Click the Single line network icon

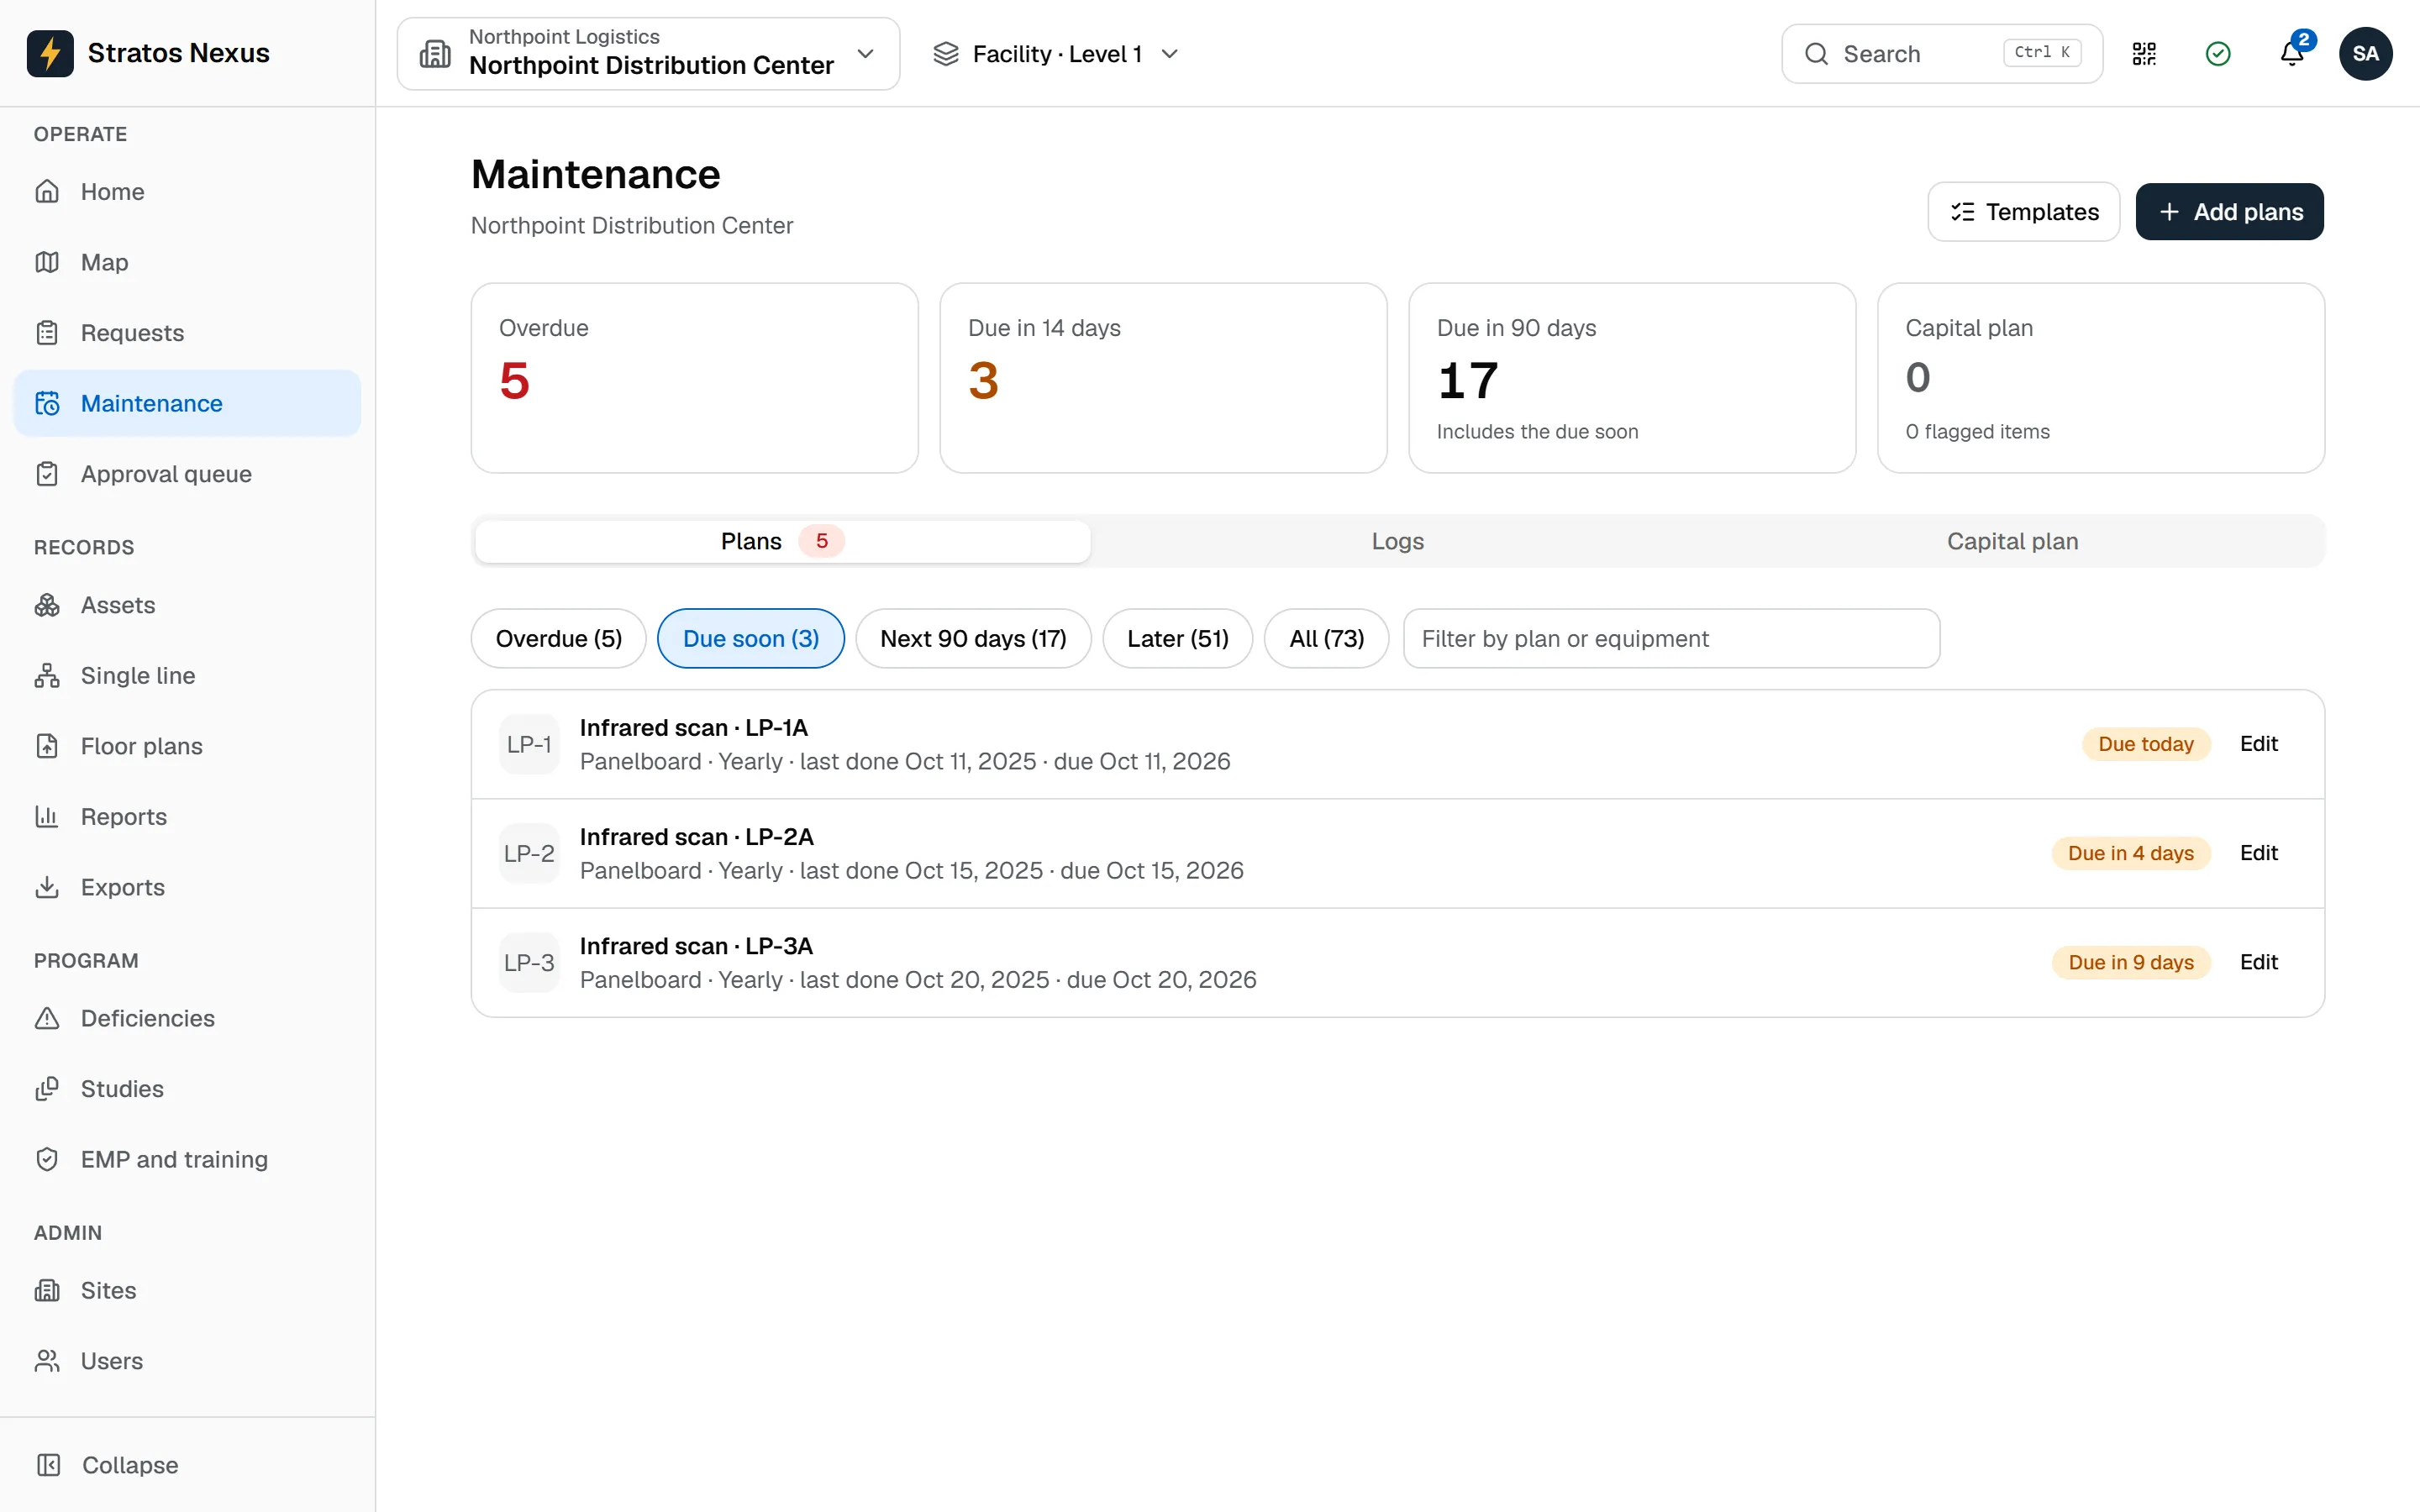[x=47, y=676]
